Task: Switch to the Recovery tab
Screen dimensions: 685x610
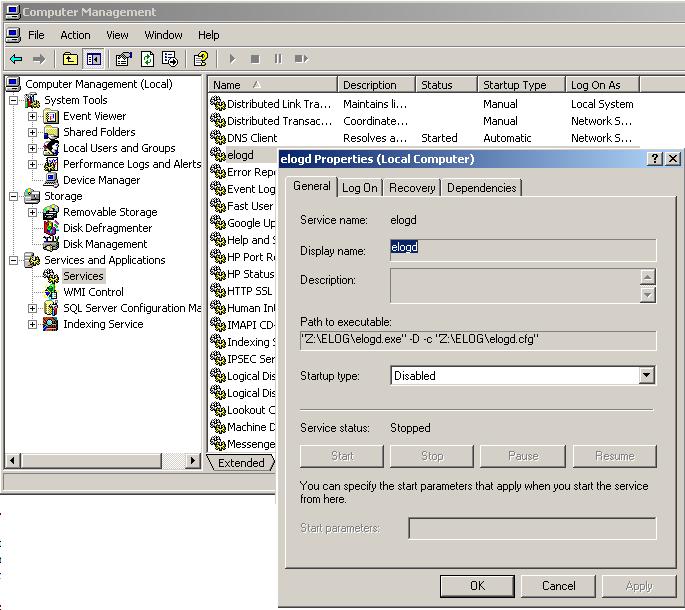Action: coord(412,188)
